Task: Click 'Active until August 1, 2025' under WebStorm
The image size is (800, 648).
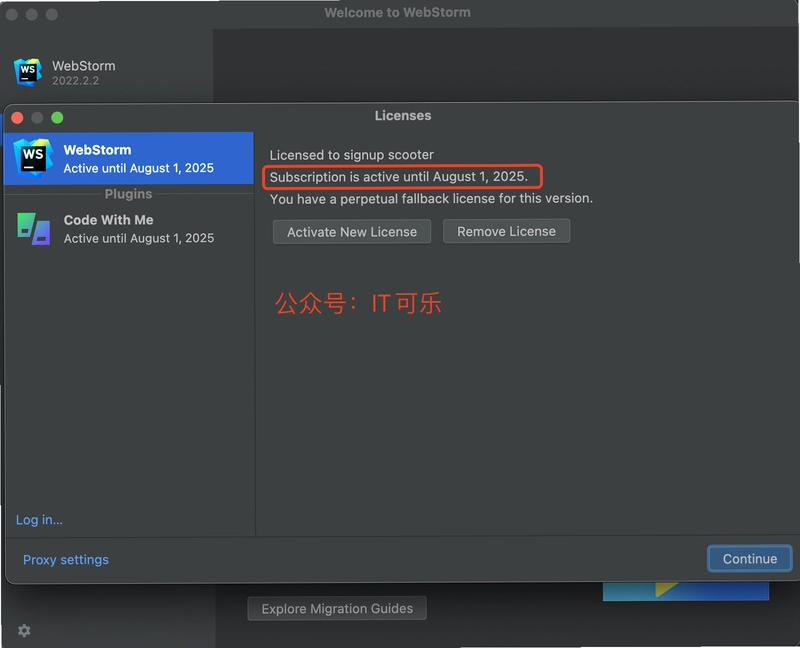Action: coord(139,168)
